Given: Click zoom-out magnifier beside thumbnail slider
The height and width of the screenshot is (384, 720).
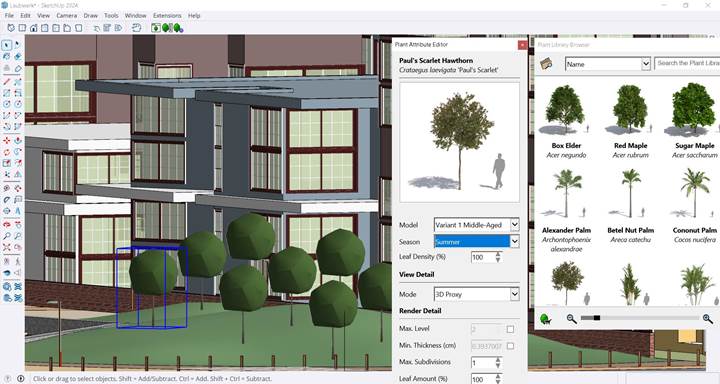Looking at the screenshot, I should click(572, 318).
